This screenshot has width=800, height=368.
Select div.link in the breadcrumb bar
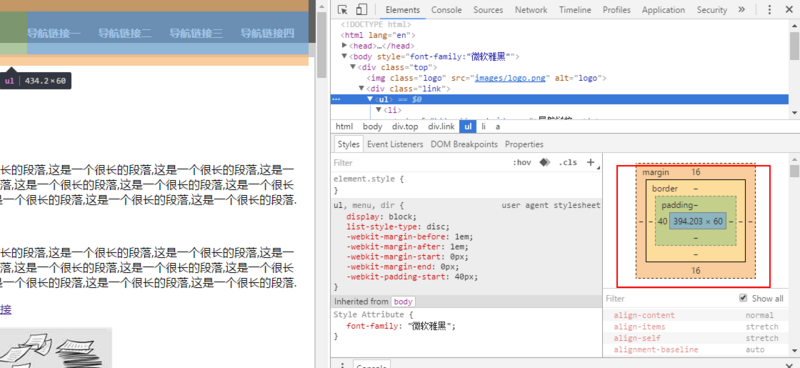click(441, 127)
